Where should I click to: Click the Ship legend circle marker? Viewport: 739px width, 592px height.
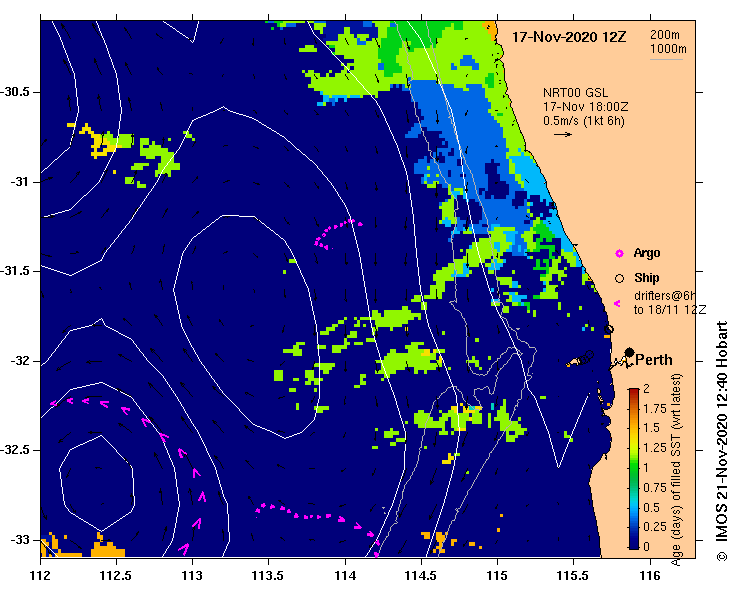click(619, 279)
